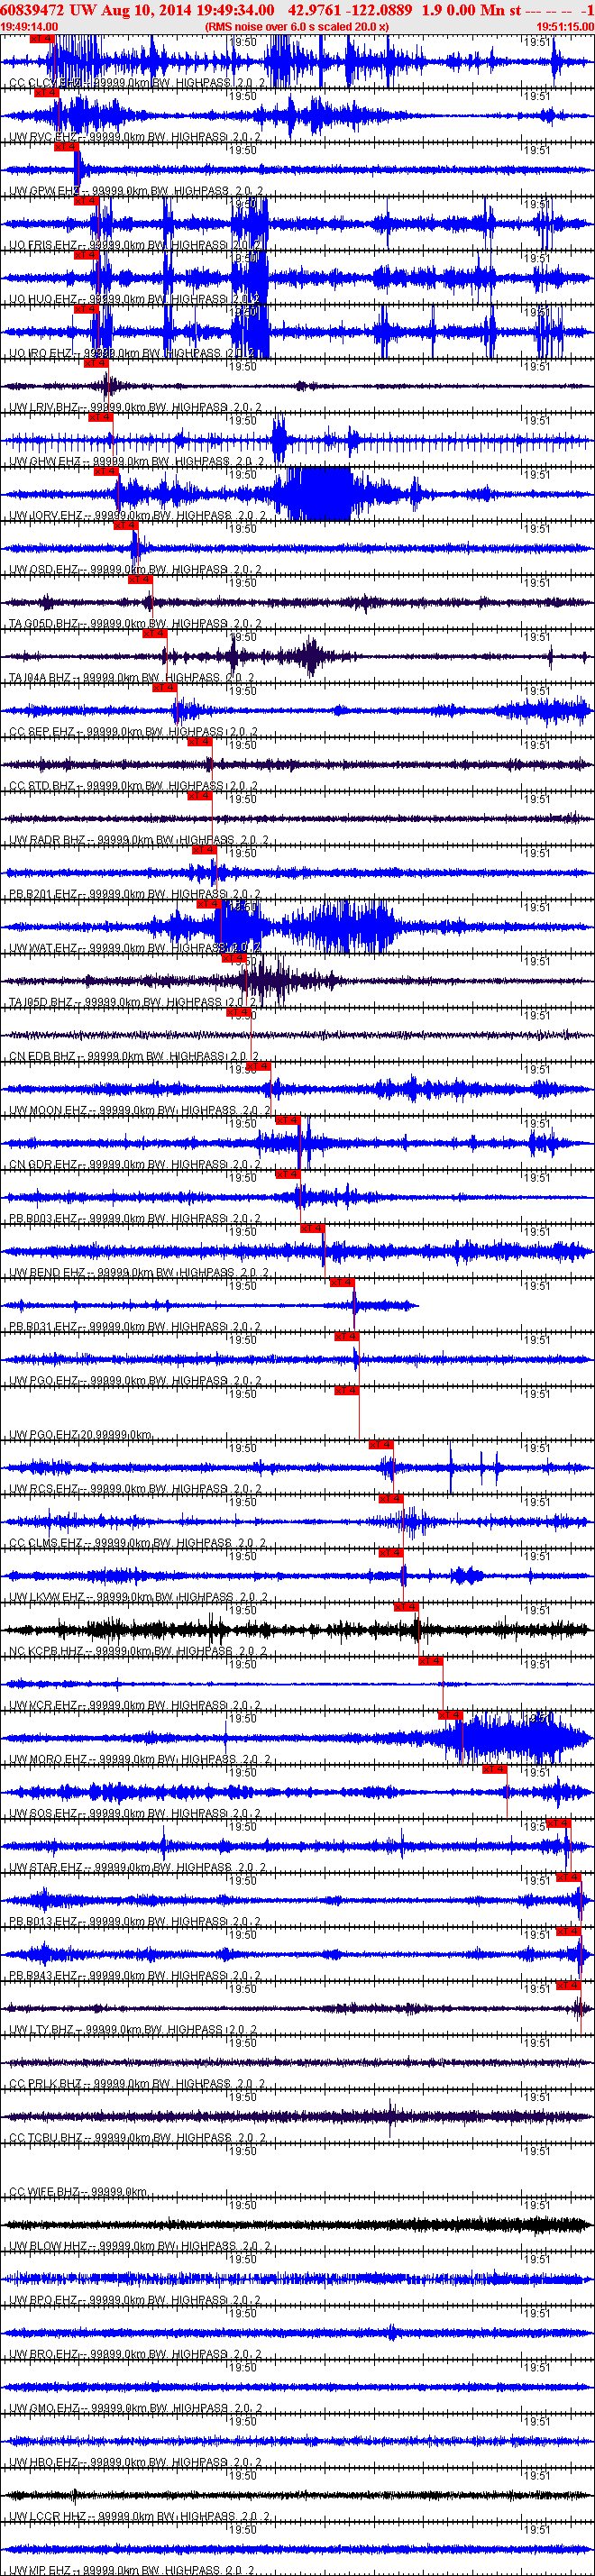Click the large signal burst on UW JORV trace
The image size is (595, 2576).
coord(318,493)
